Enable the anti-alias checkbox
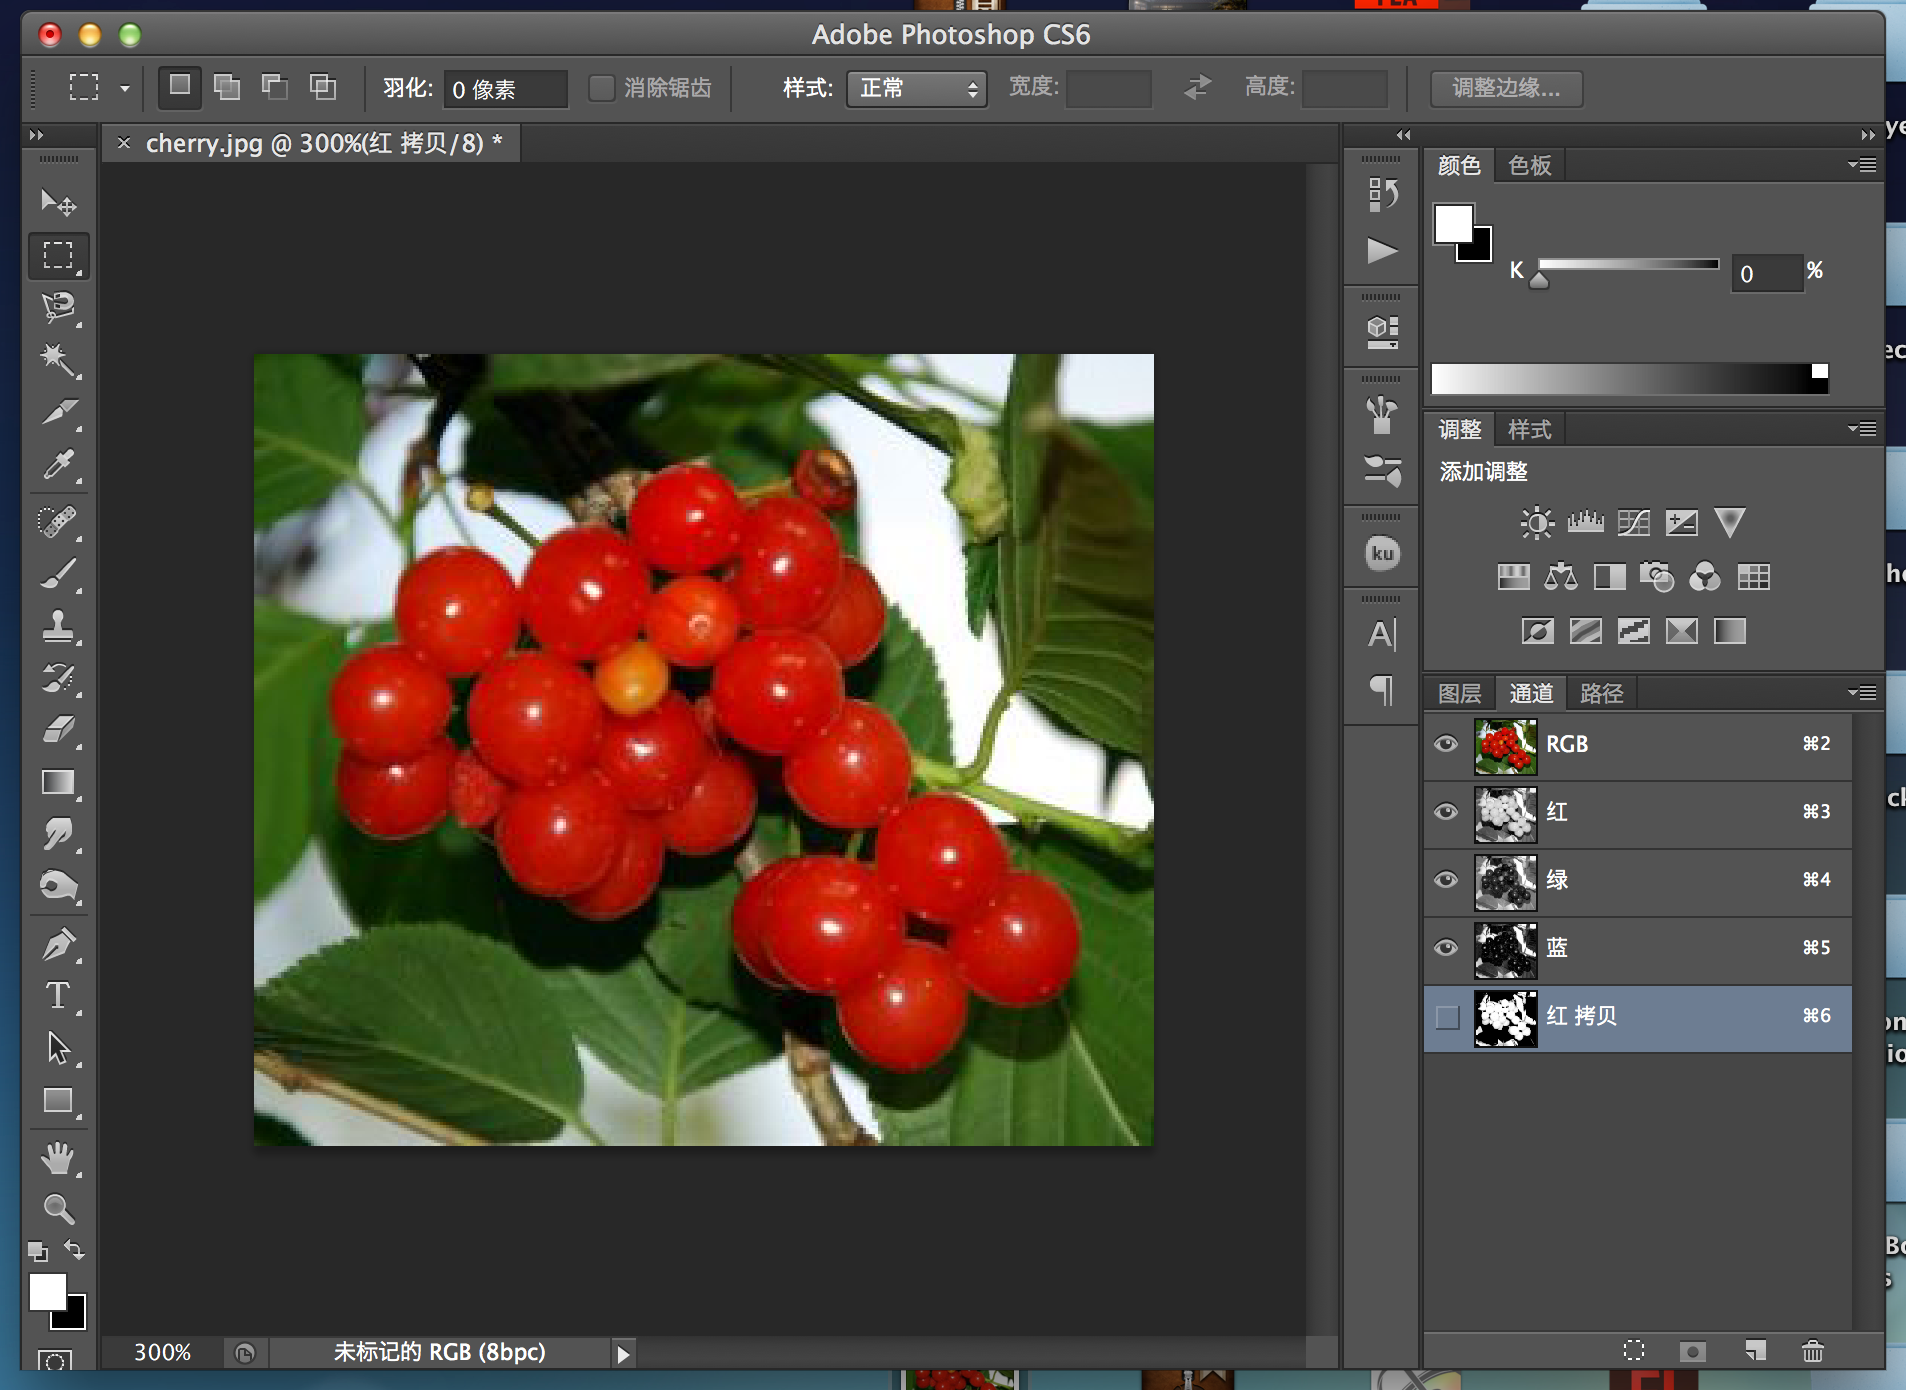 [601, 88]
